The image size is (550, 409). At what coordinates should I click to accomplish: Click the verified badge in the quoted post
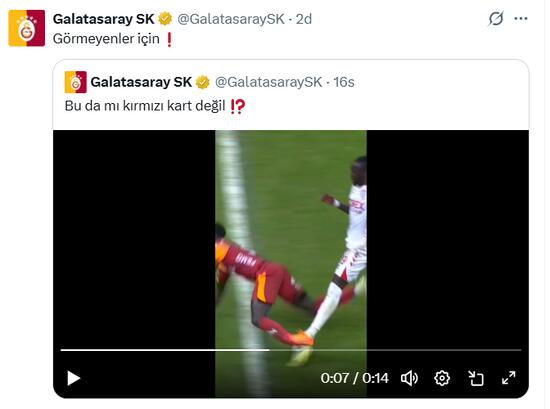(202, 82)
